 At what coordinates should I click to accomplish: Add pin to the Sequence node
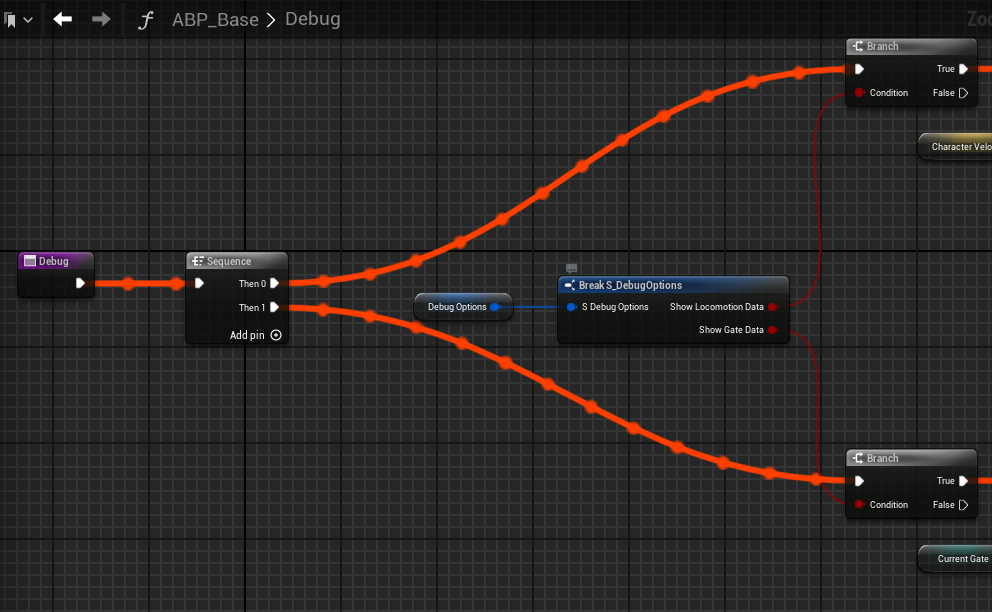[255, 335]
